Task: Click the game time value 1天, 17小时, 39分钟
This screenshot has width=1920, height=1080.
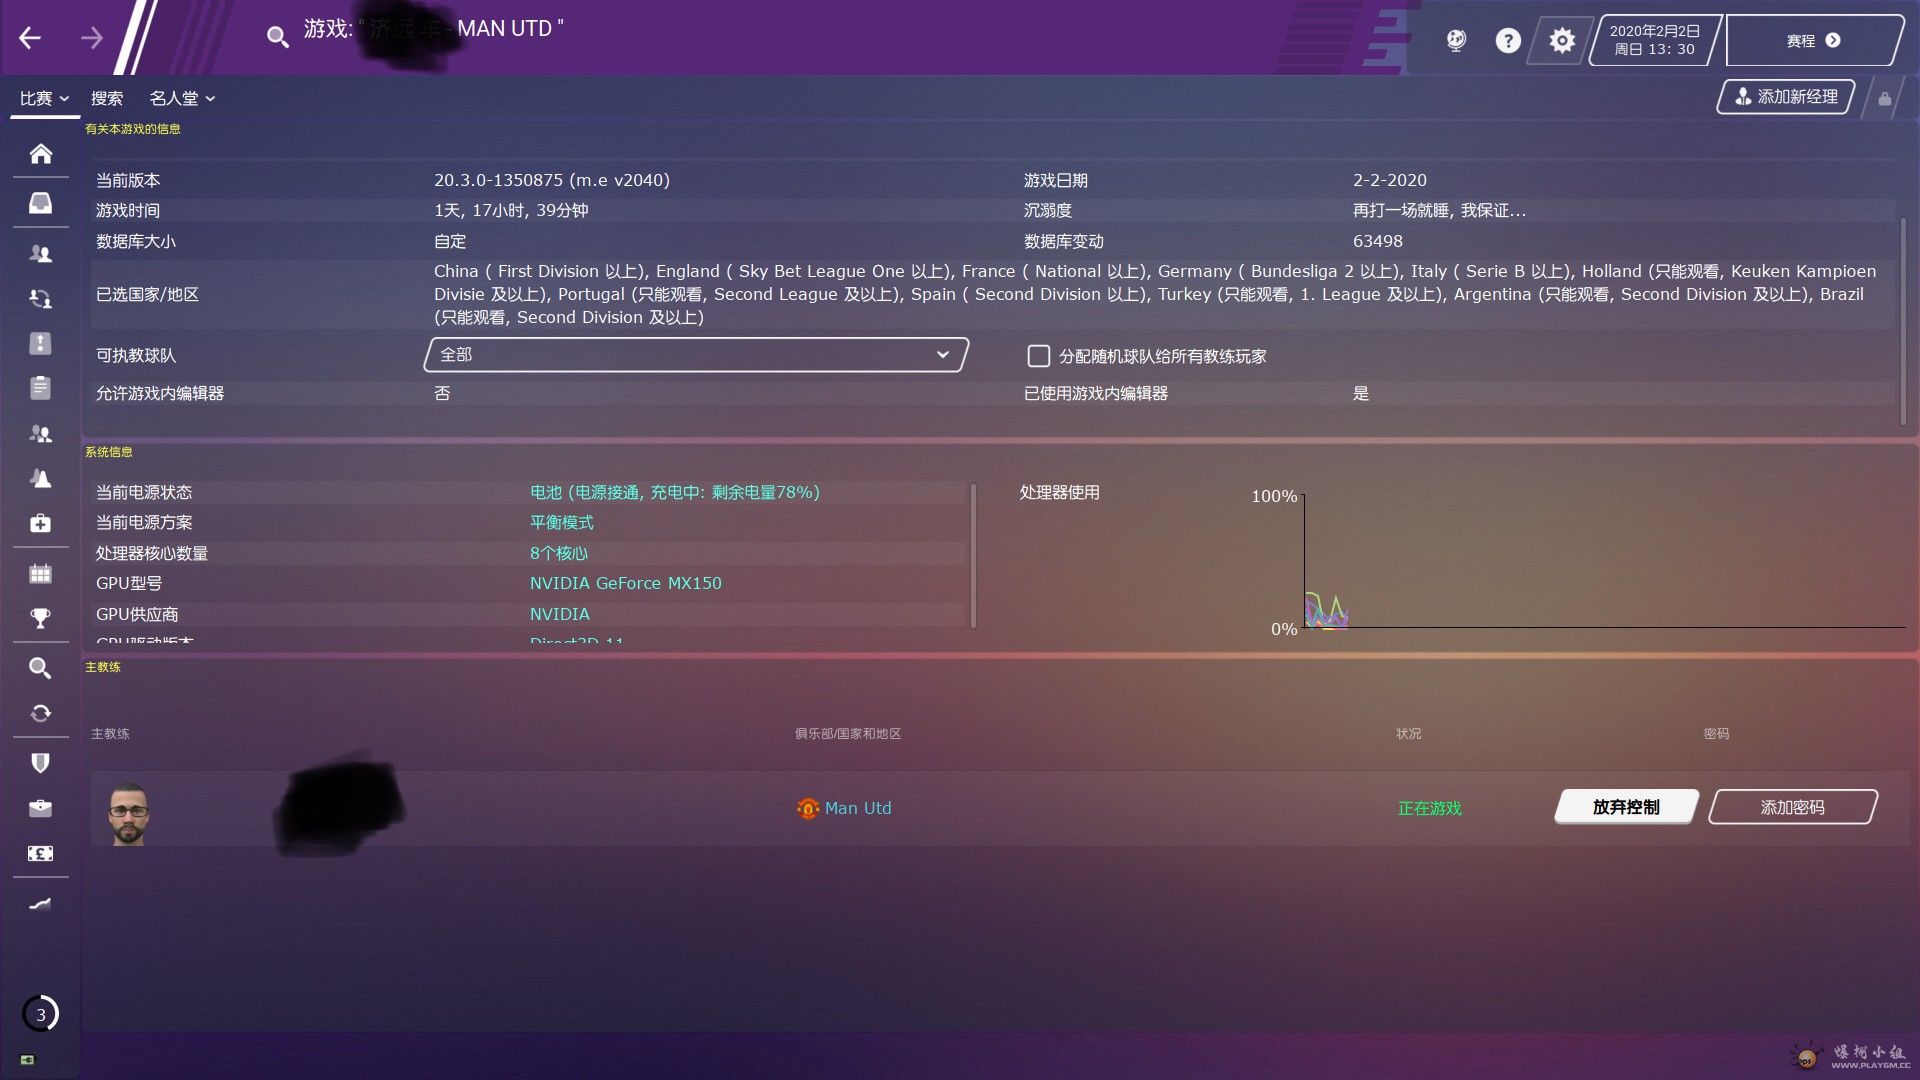Action: [511, 210]
